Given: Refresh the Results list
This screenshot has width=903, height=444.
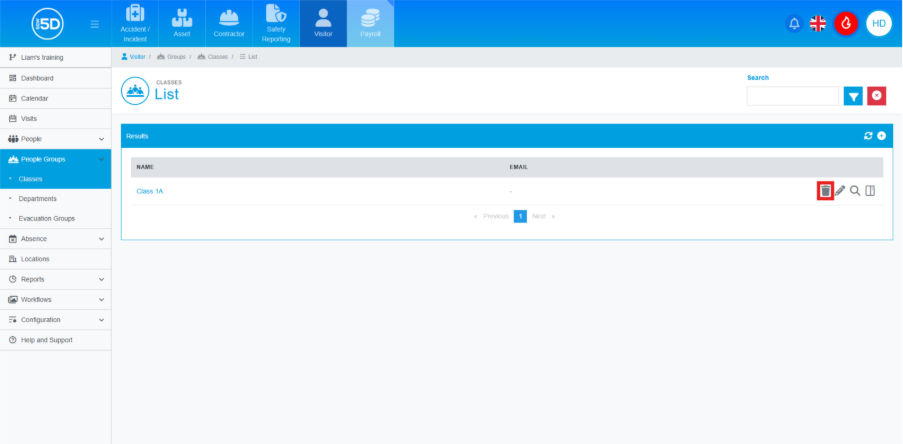Looking at the screenshot, I should pyautogui.click(x=868, y=135).
